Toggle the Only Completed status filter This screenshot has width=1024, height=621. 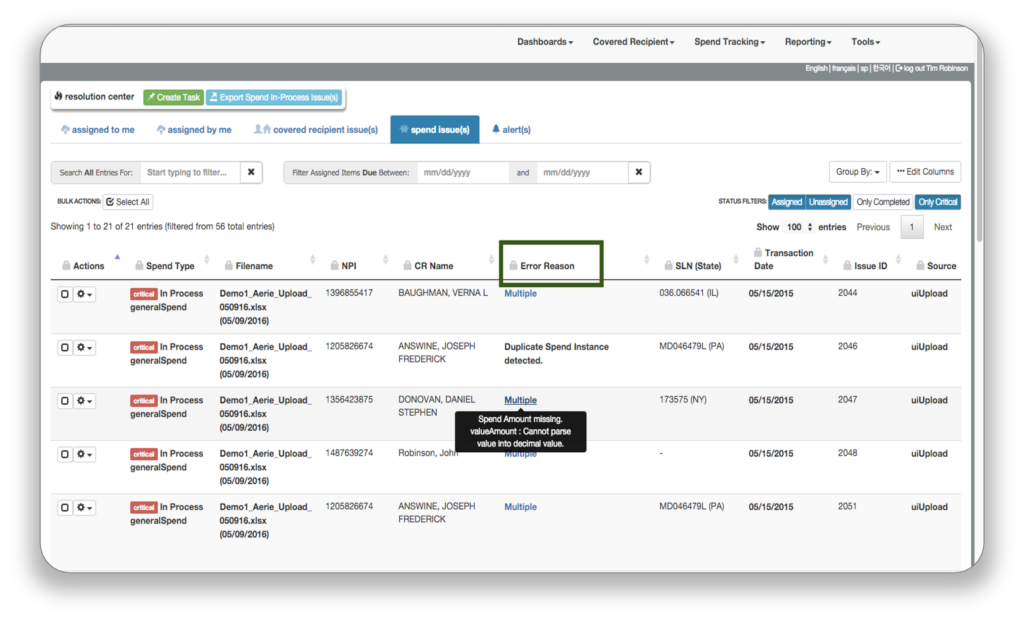(883, 202)
